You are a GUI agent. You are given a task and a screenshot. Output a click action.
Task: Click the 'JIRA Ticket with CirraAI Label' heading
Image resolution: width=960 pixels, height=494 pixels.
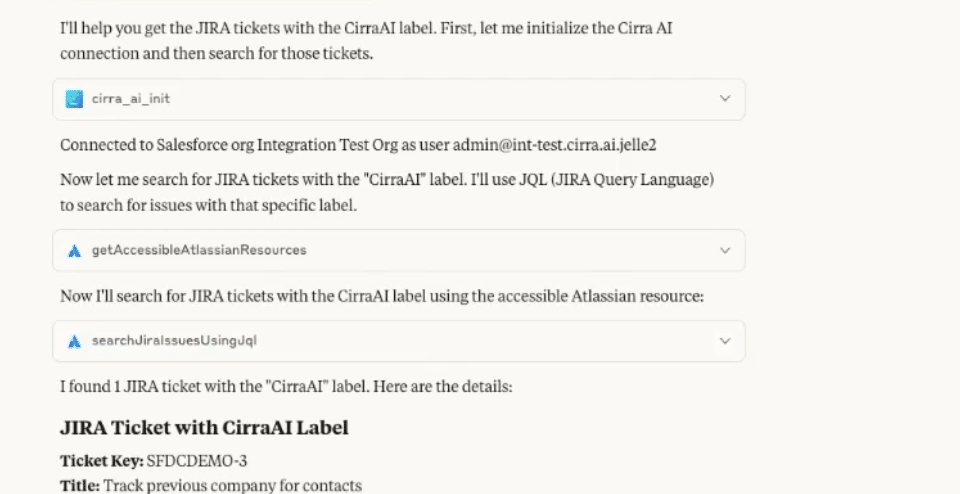[x=204, y=428]
